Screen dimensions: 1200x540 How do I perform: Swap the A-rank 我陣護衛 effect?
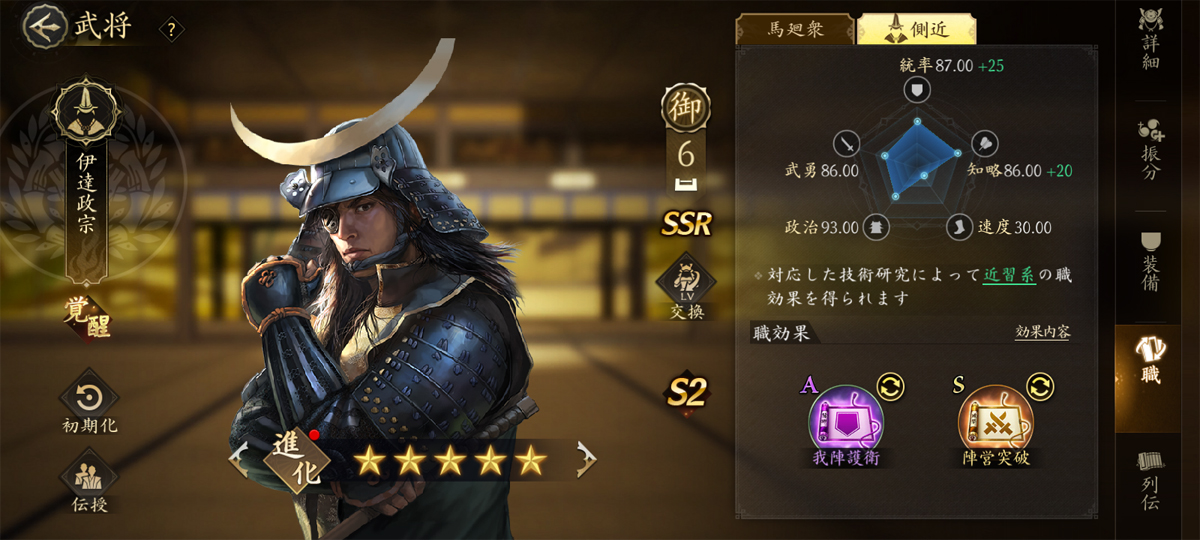coord(890,385)
